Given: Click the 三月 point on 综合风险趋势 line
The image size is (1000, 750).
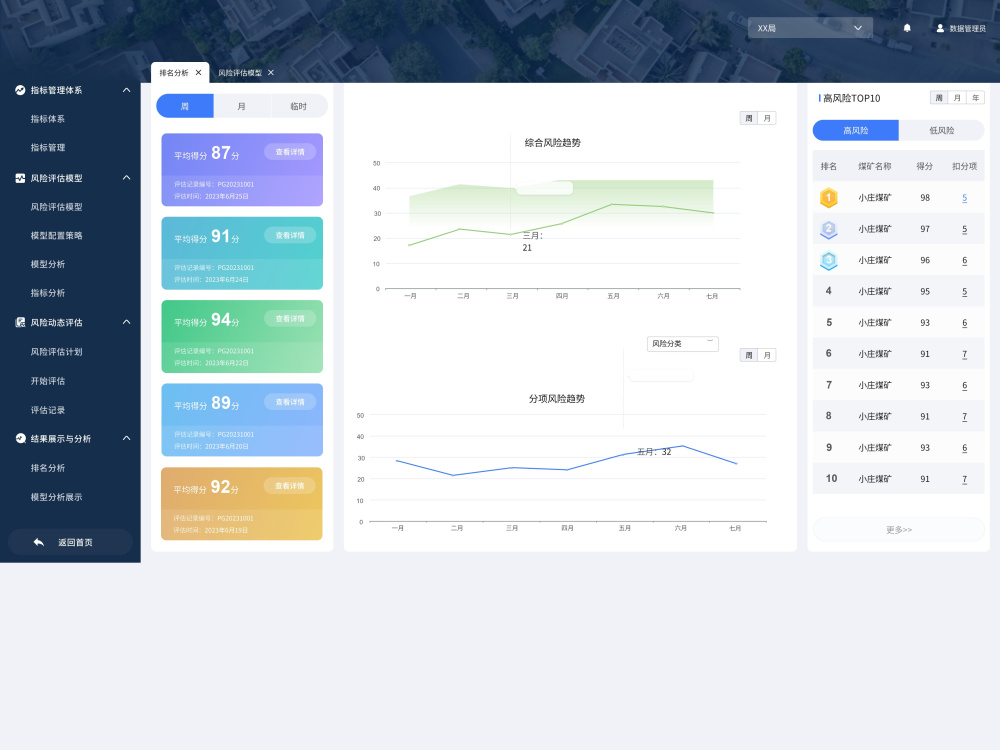Looking at the screenshot, I should 510,234.
